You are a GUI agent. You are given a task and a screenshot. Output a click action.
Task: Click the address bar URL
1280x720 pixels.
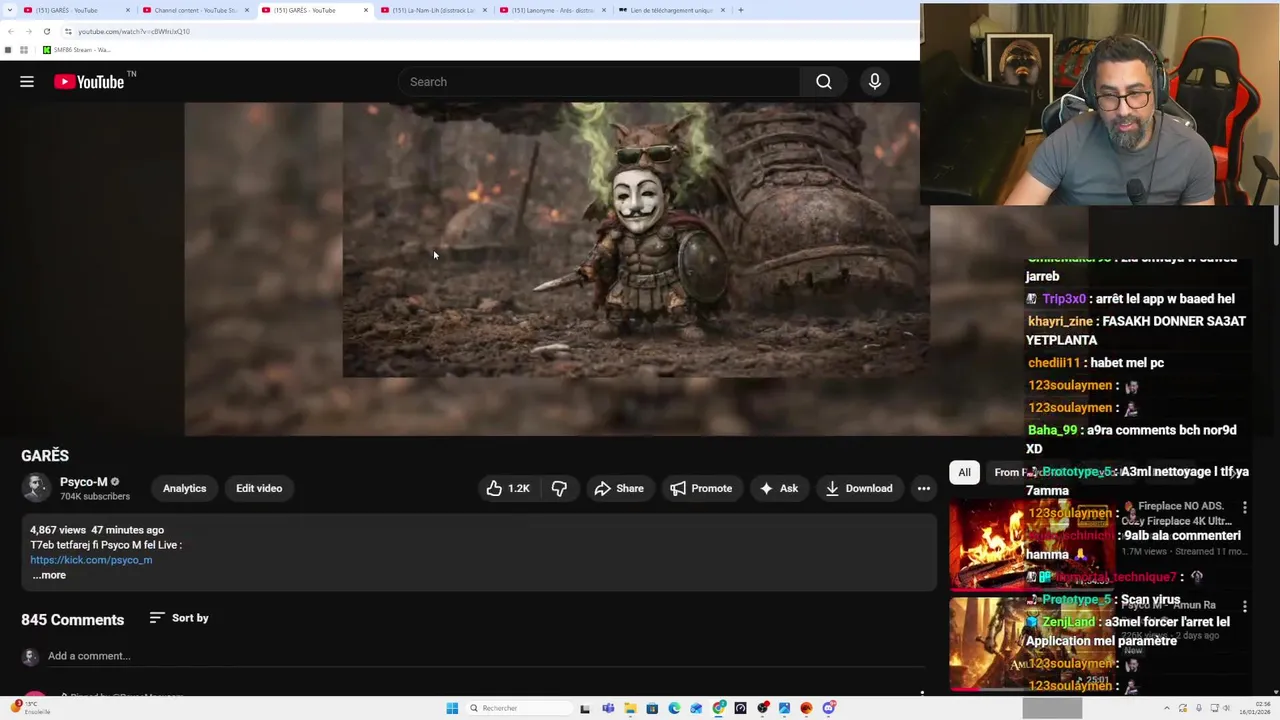click(x=134, y=31)
